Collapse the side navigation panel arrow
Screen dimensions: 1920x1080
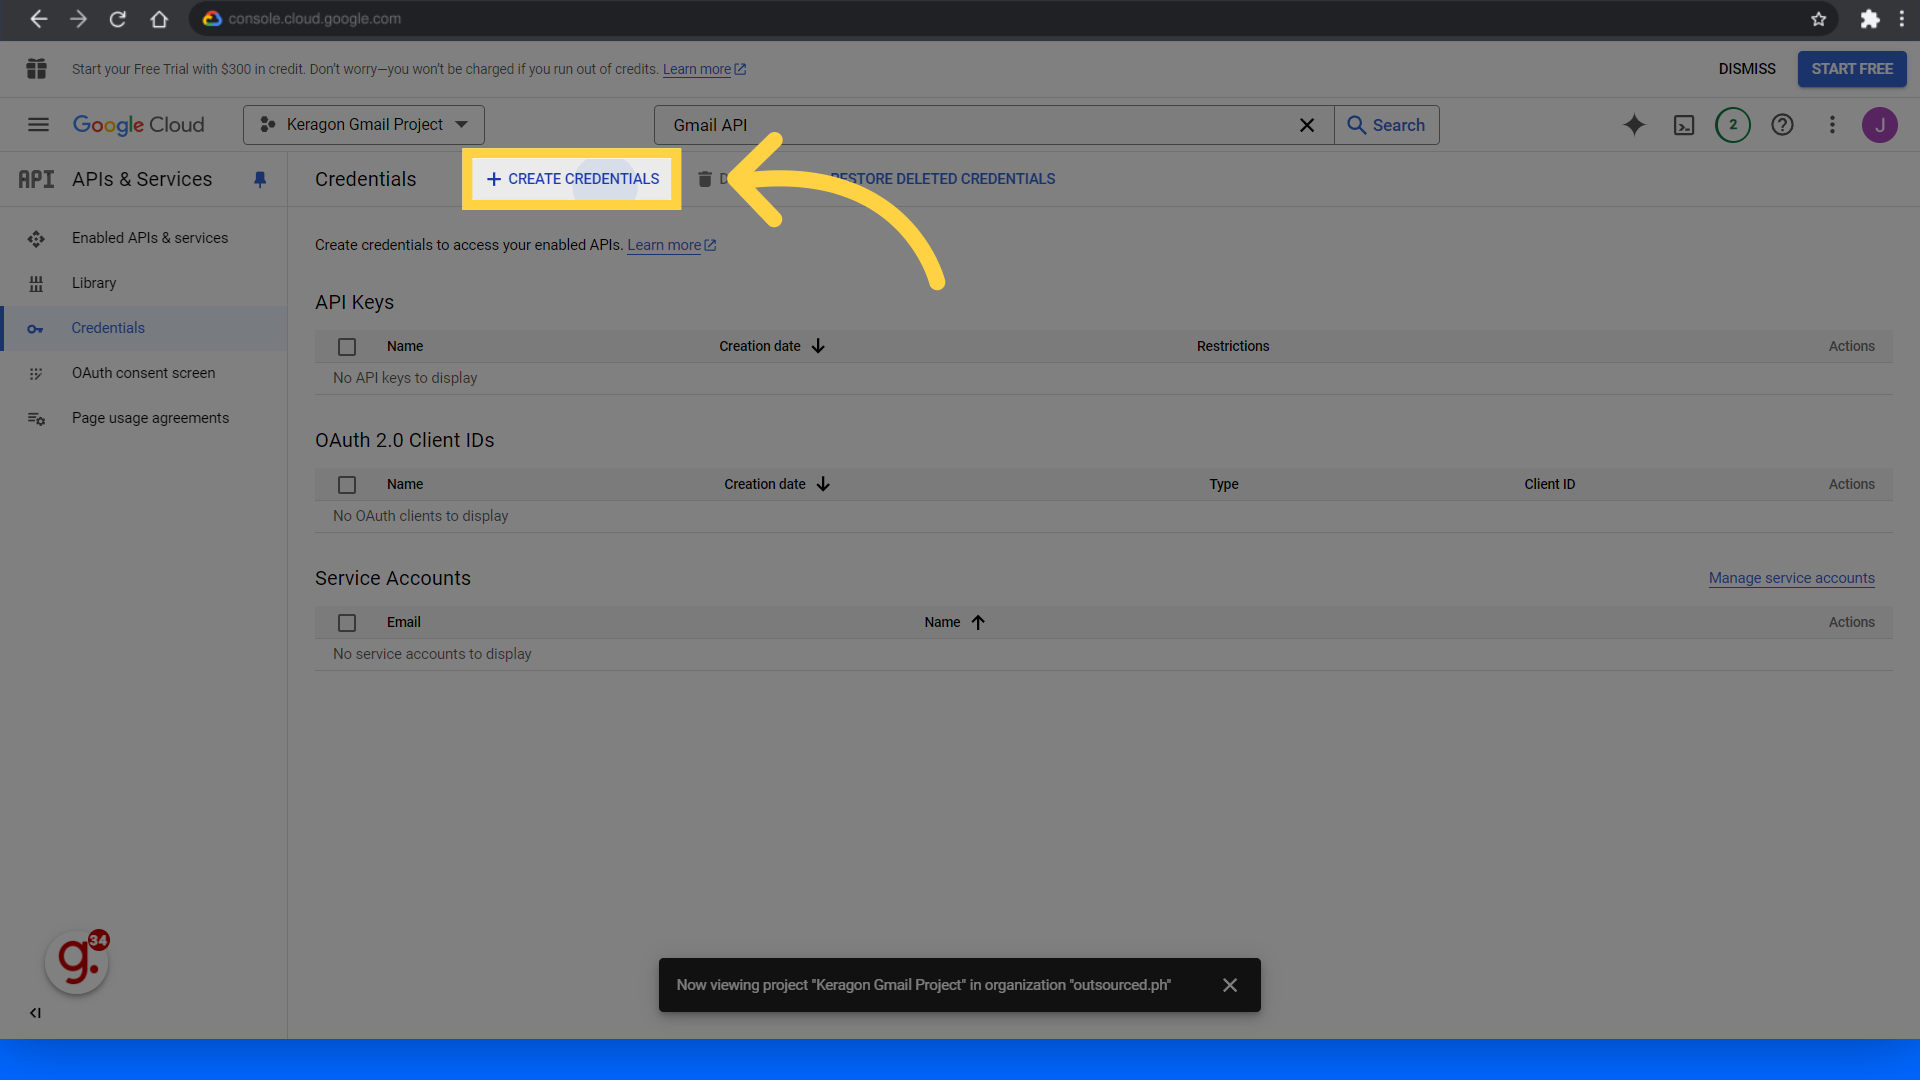point(35,1013)
